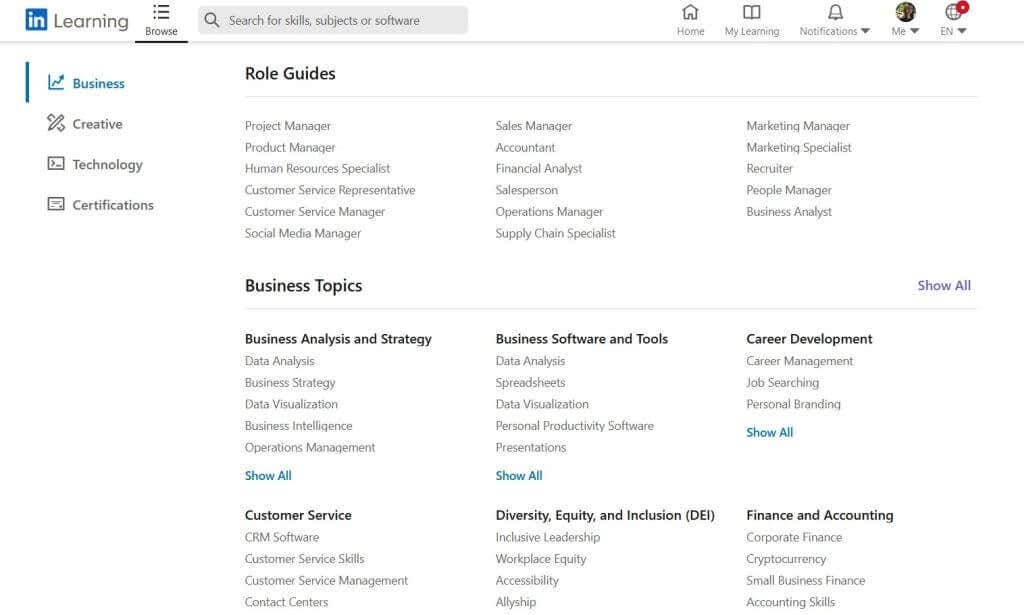Viewport: 1024px width, 615px height.
Task: Switch to the Creative category
Action: (97, 124)
